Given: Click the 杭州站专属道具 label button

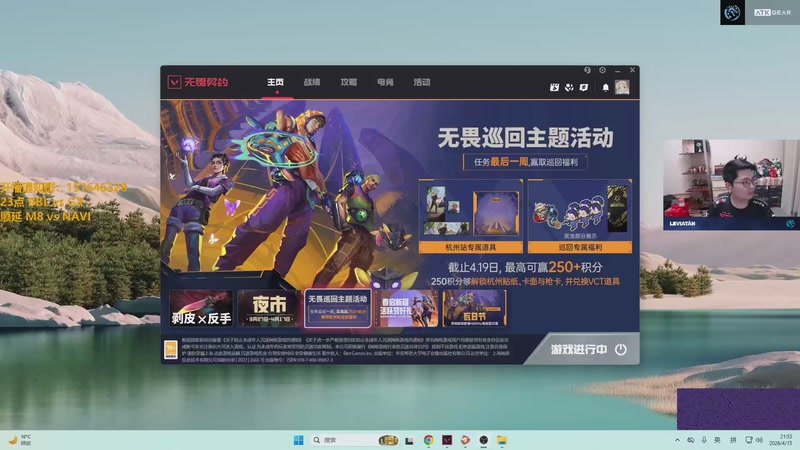Looking at the screenshot, I should point(470,247).
